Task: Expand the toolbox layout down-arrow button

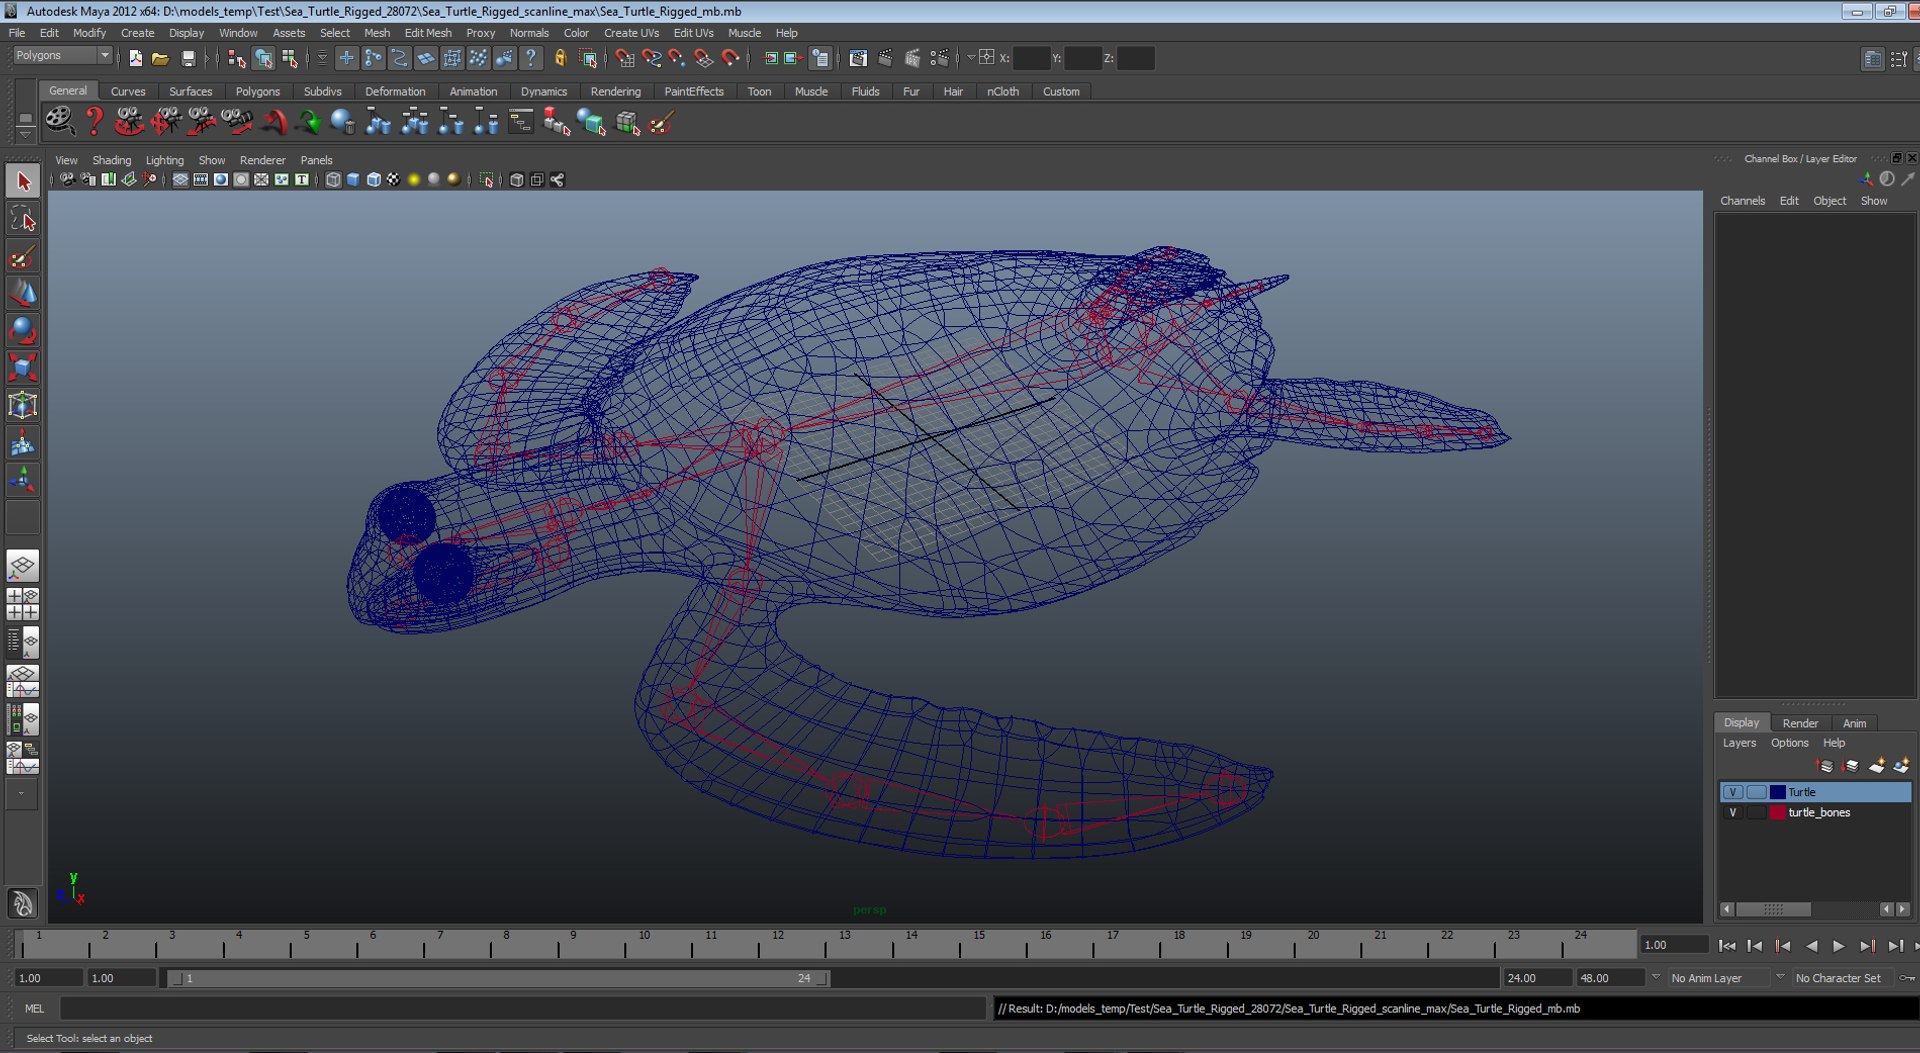Action: 22,795
